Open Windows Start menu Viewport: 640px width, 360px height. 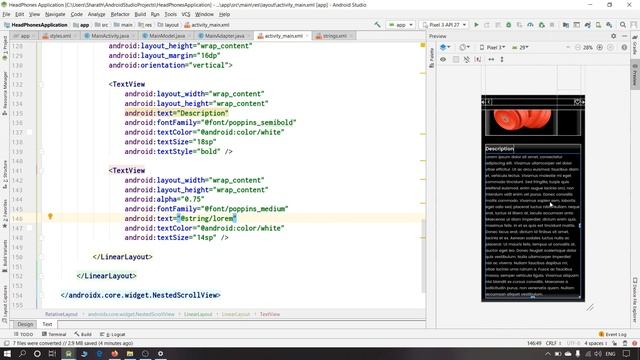click(7, 353)
